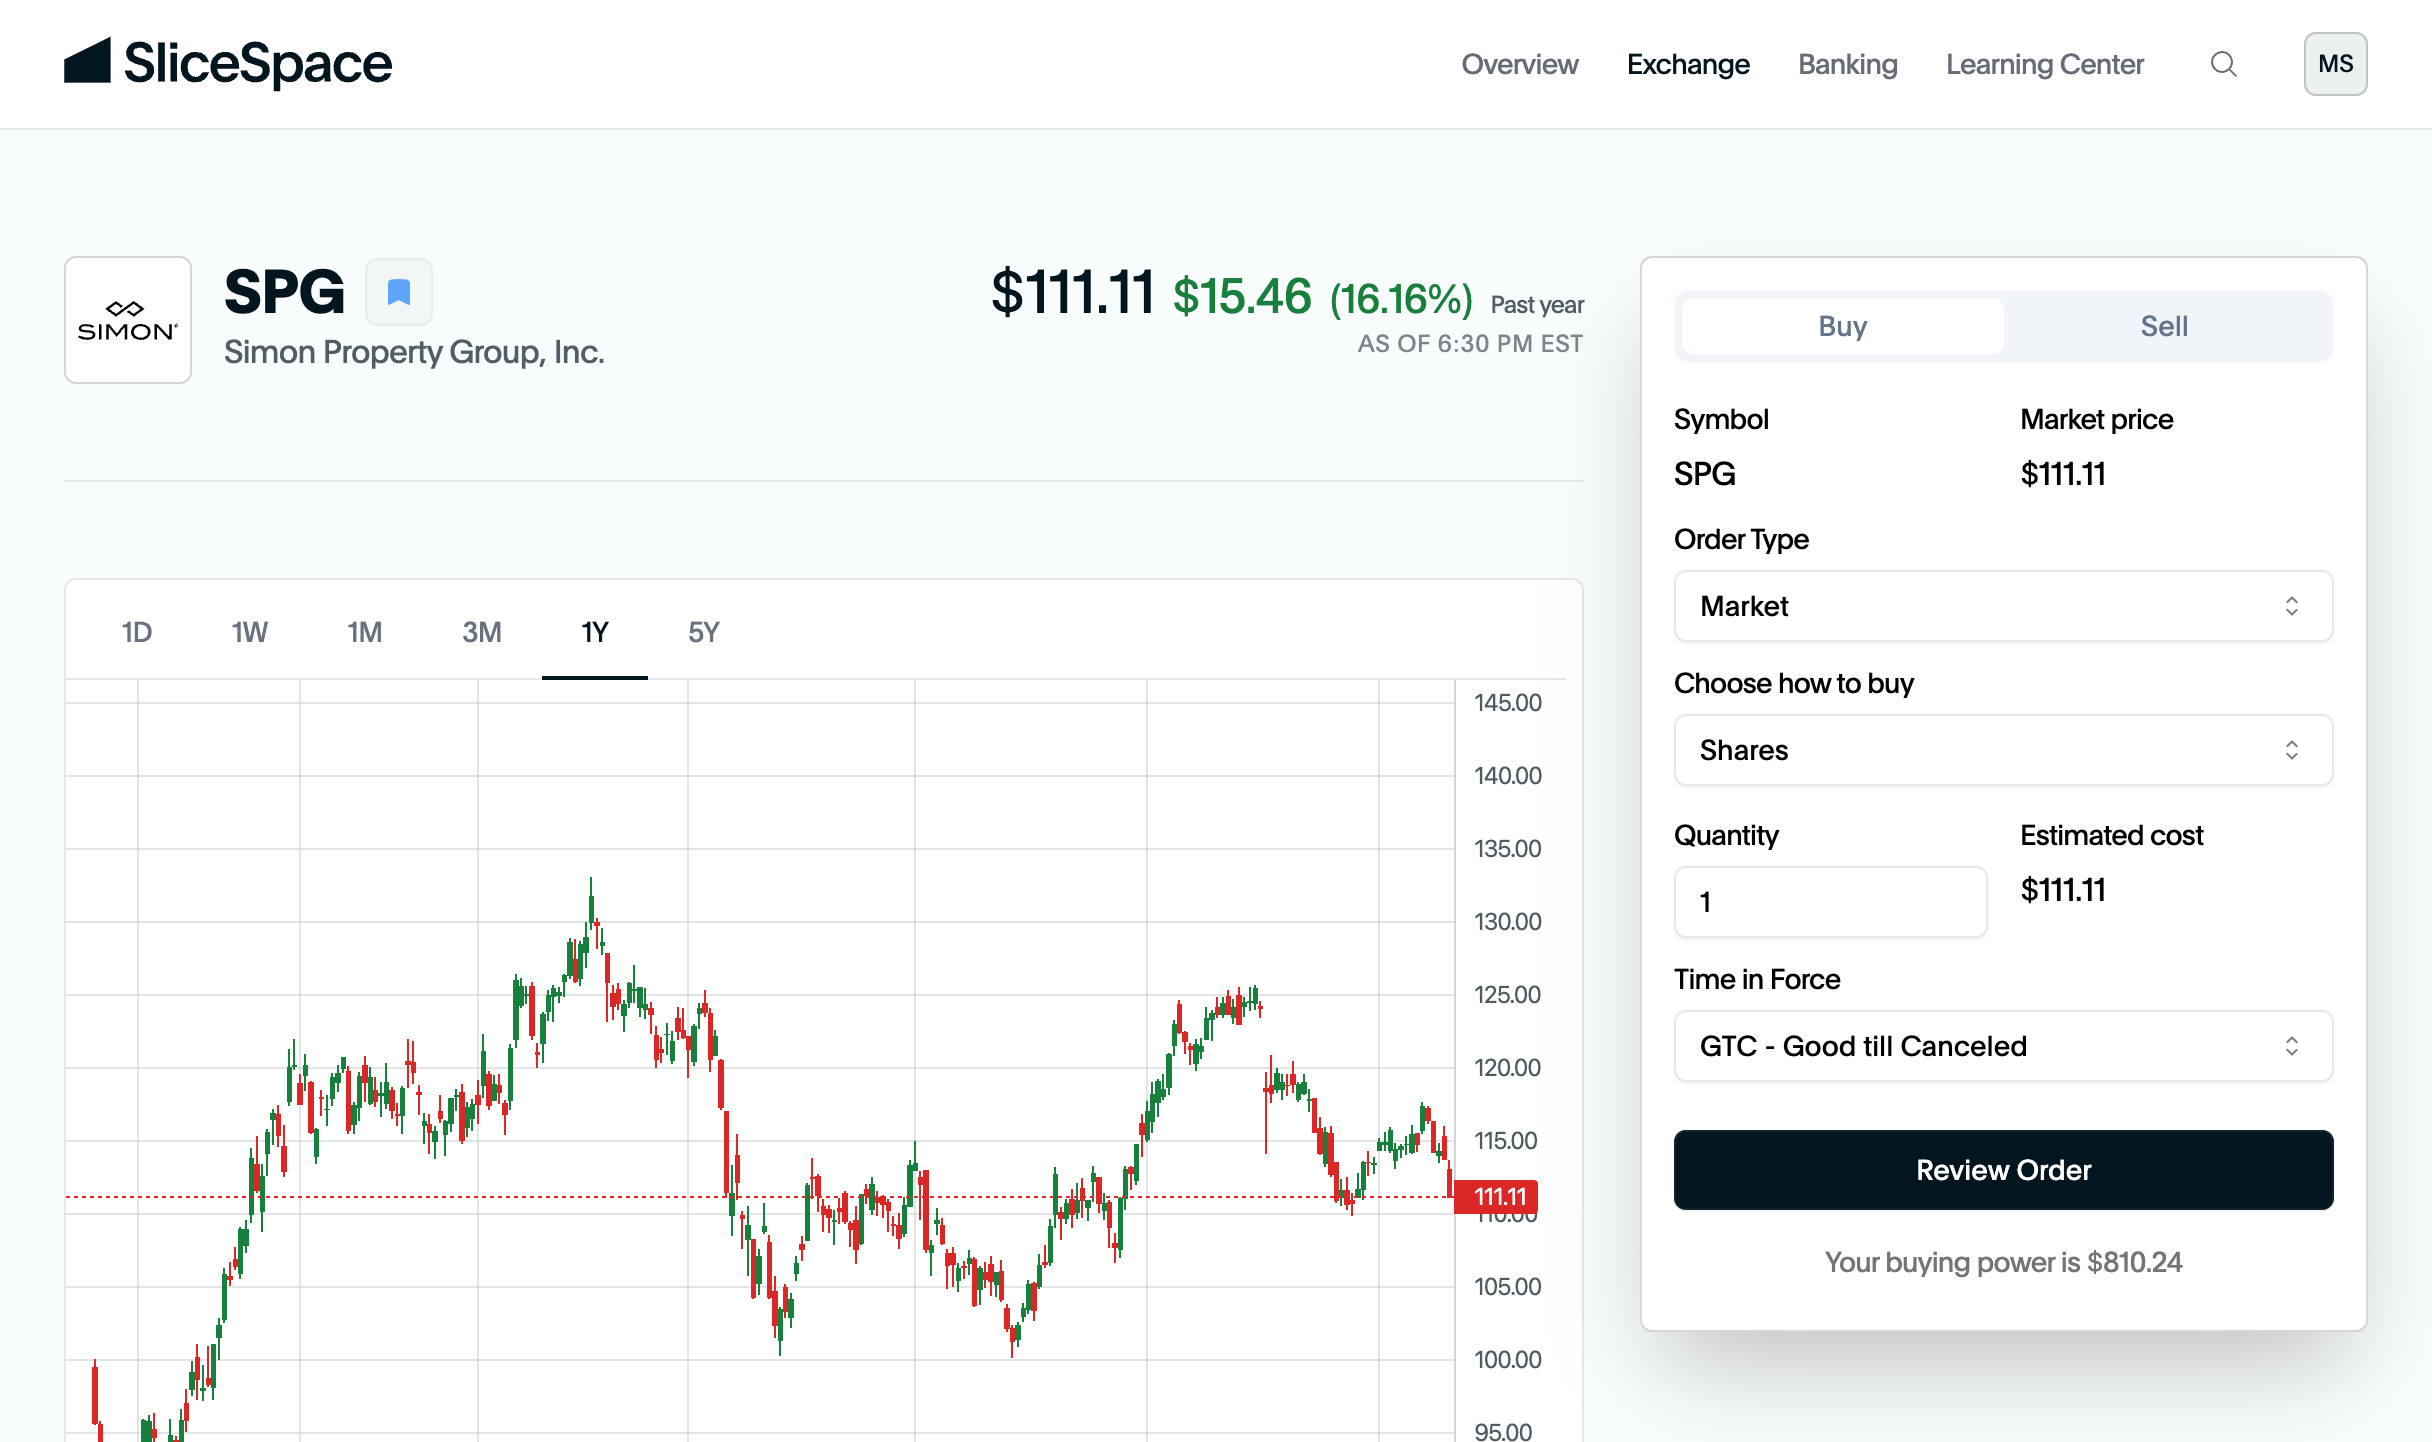Click the Simon Property Group logo
The image size is (2432, 1442).
point(127,319)
